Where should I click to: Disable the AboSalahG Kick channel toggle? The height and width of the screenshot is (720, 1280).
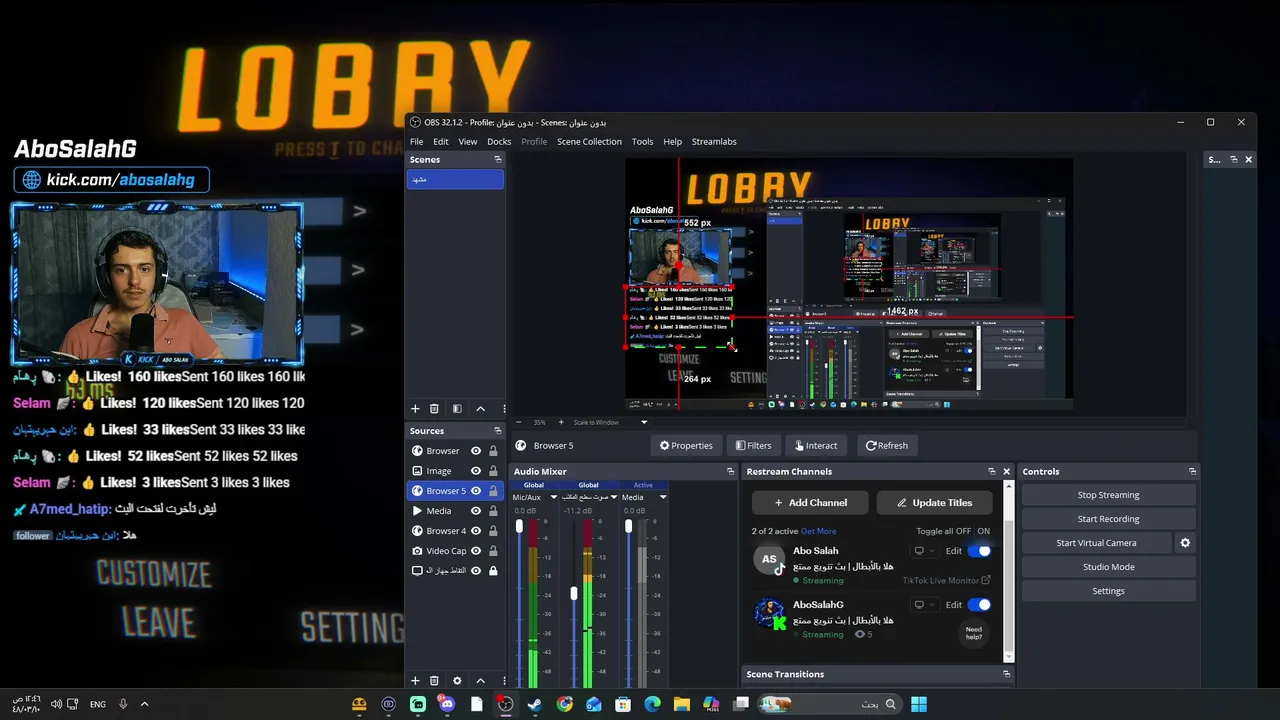[979, 605]
